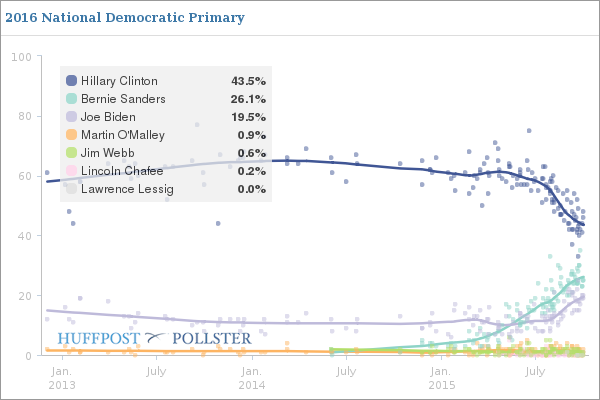Screen dimensions: 600x400
Task: Click Hillary Clinton's dark blue legend dot
Action: [71, 81]
